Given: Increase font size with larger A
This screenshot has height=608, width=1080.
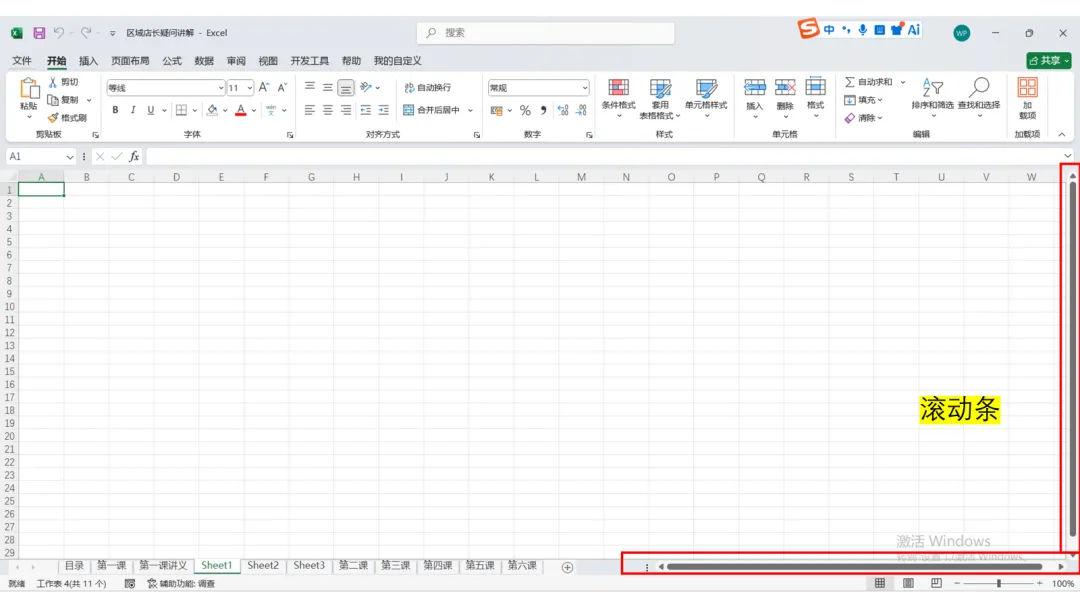Looking at the screenshot, I should [264, 87].
